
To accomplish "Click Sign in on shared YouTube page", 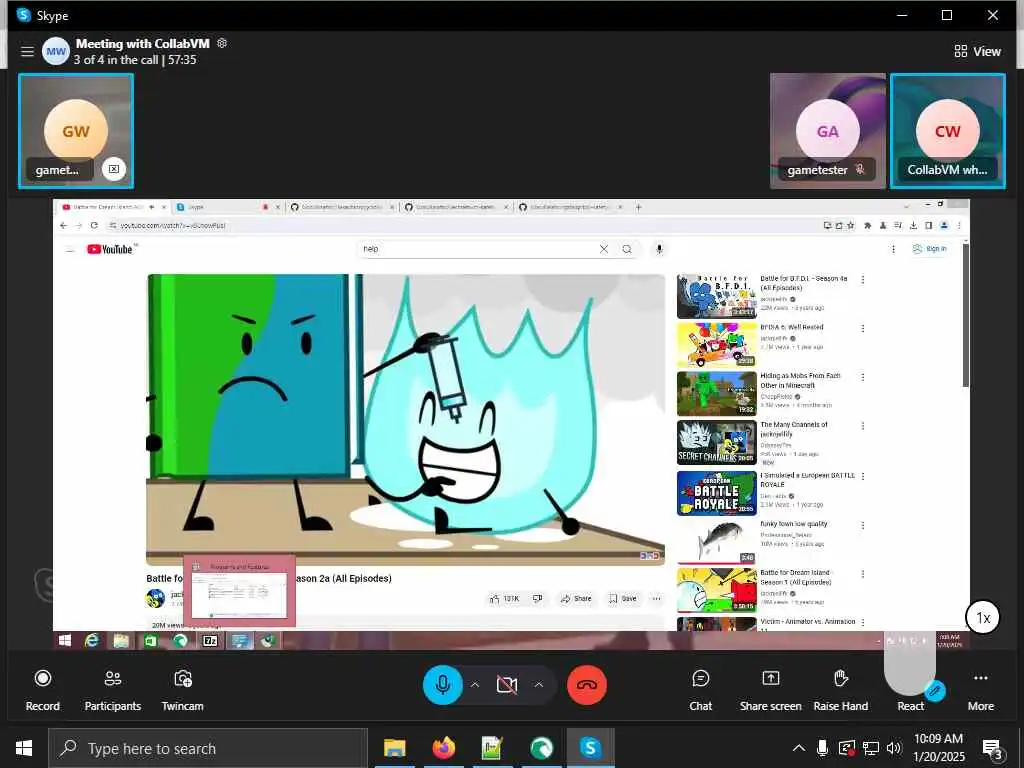I will pos(929,249).
